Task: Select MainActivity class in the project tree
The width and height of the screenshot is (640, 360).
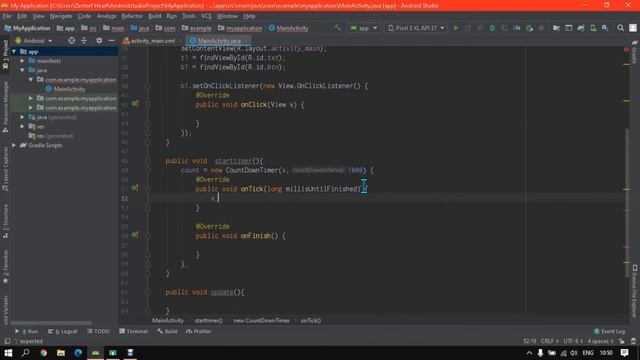Action: [65, 89]
